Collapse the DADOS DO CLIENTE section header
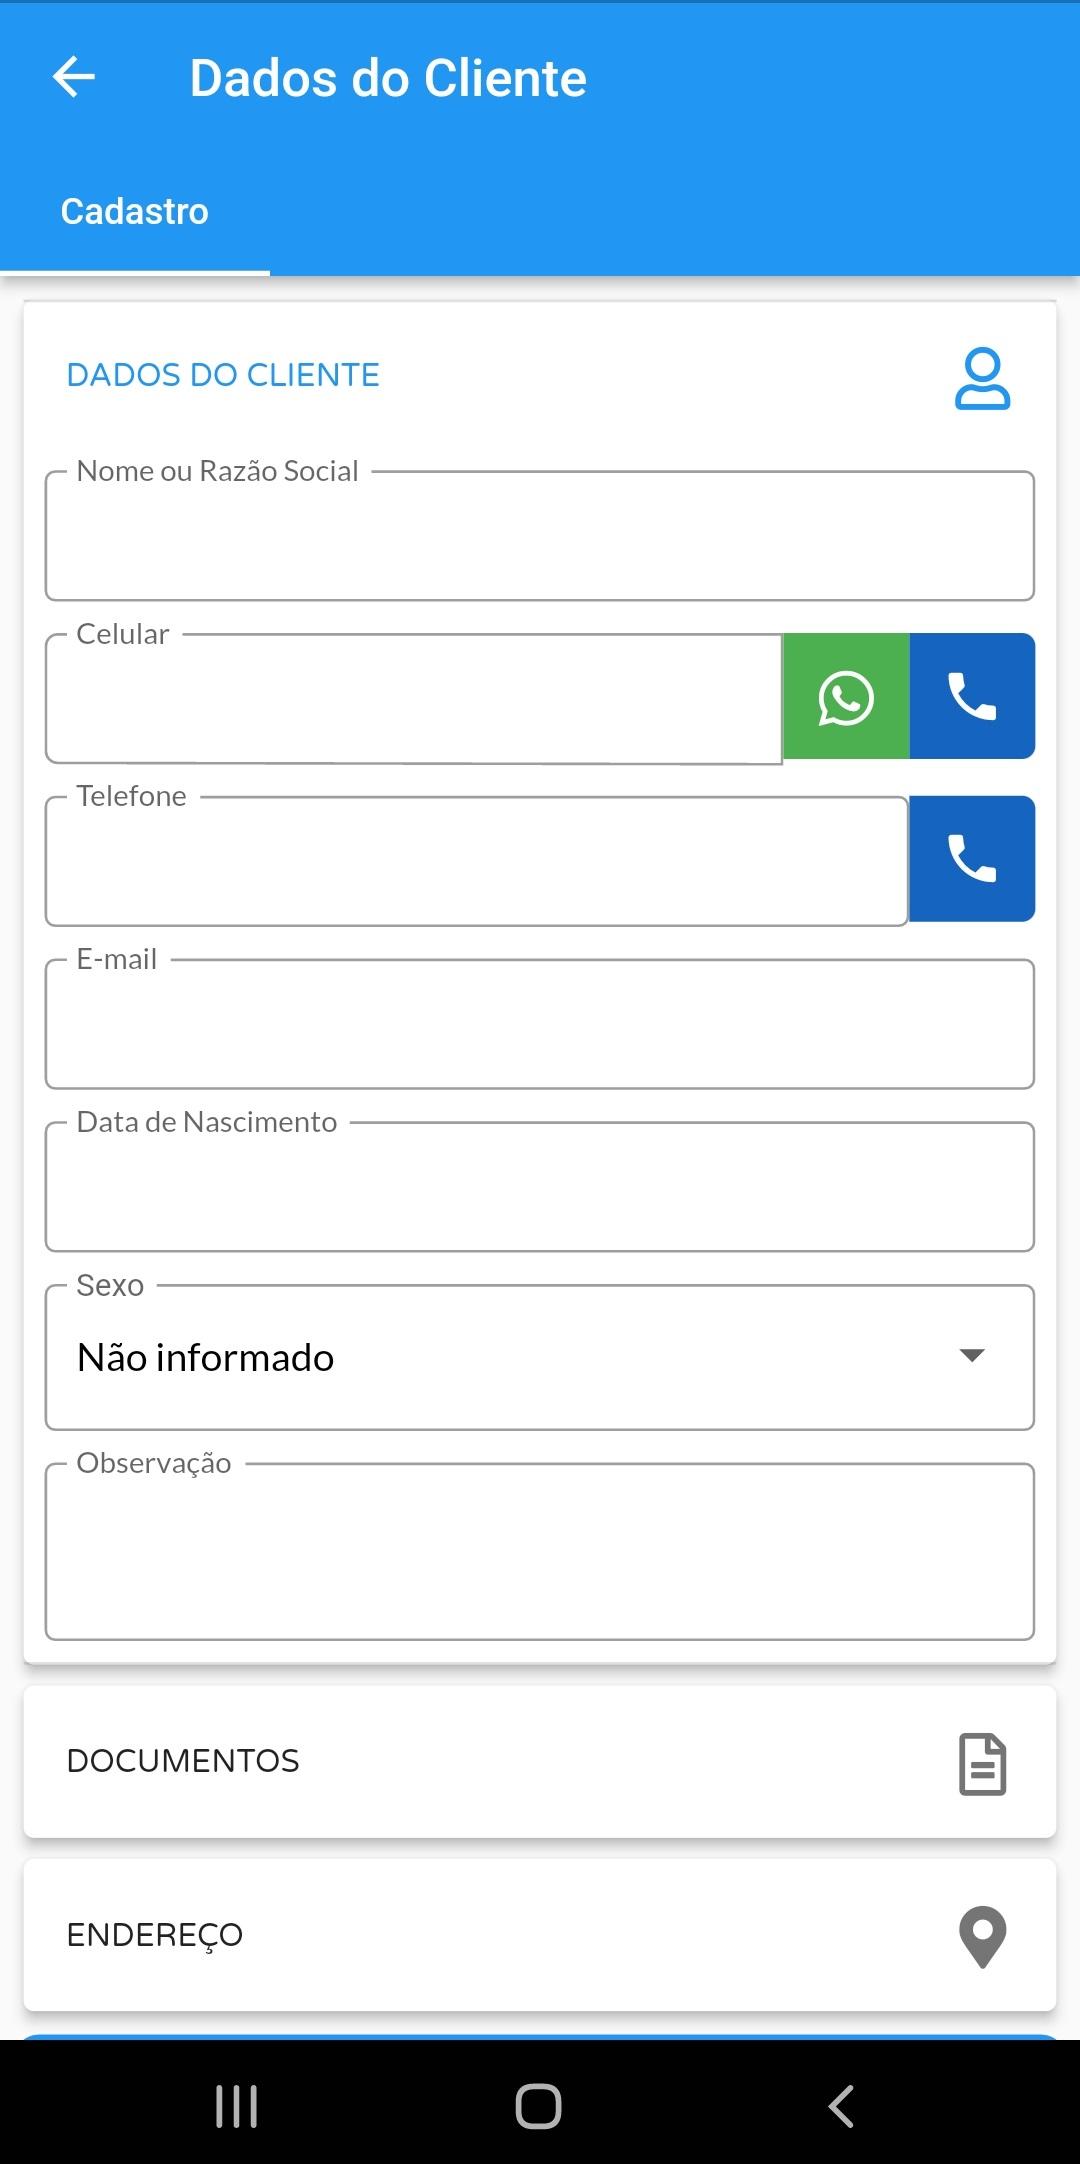 (540, 376)
